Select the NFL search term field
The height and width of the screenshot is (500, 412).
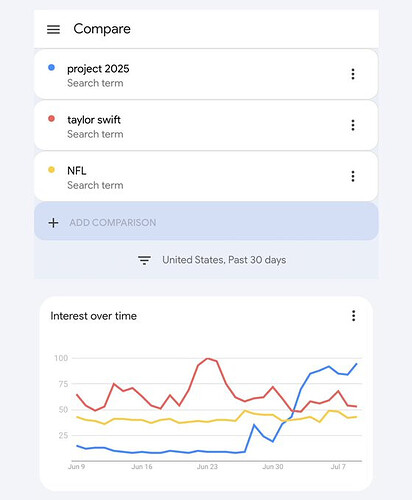pyautogui.click(x=206, y=176)
